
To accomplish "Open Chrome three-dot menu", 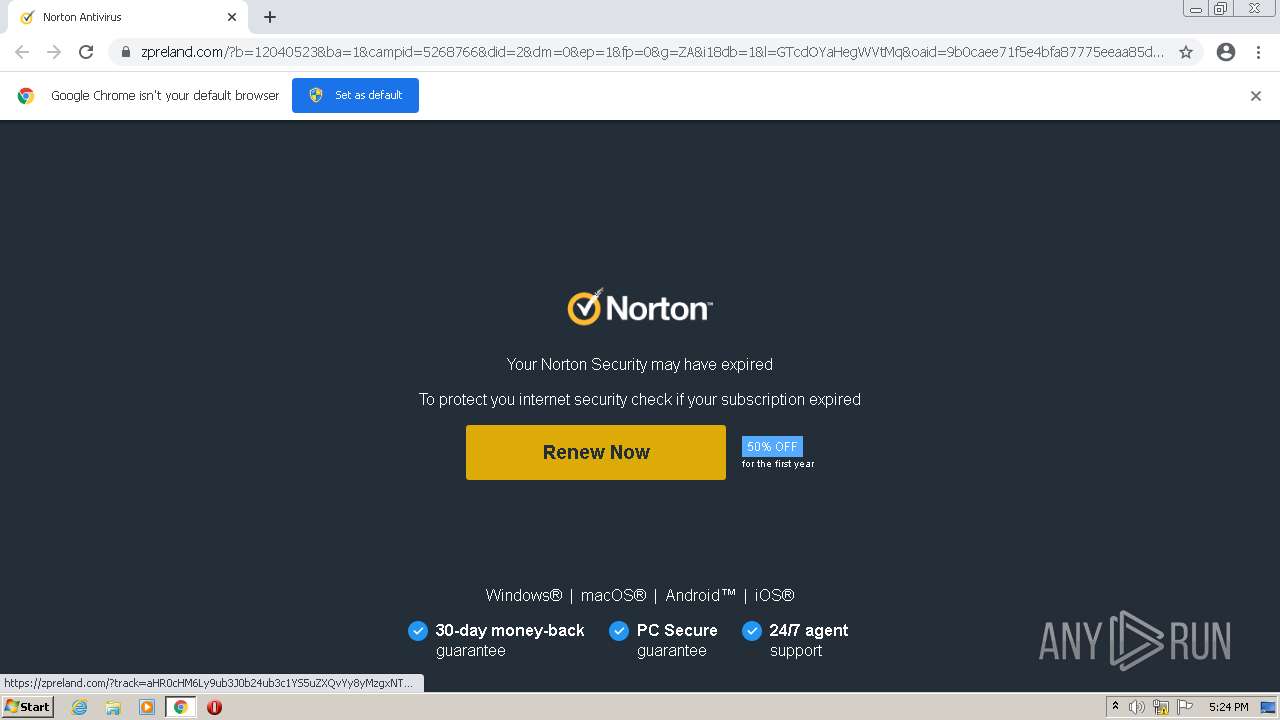I will pos(1259,52).
